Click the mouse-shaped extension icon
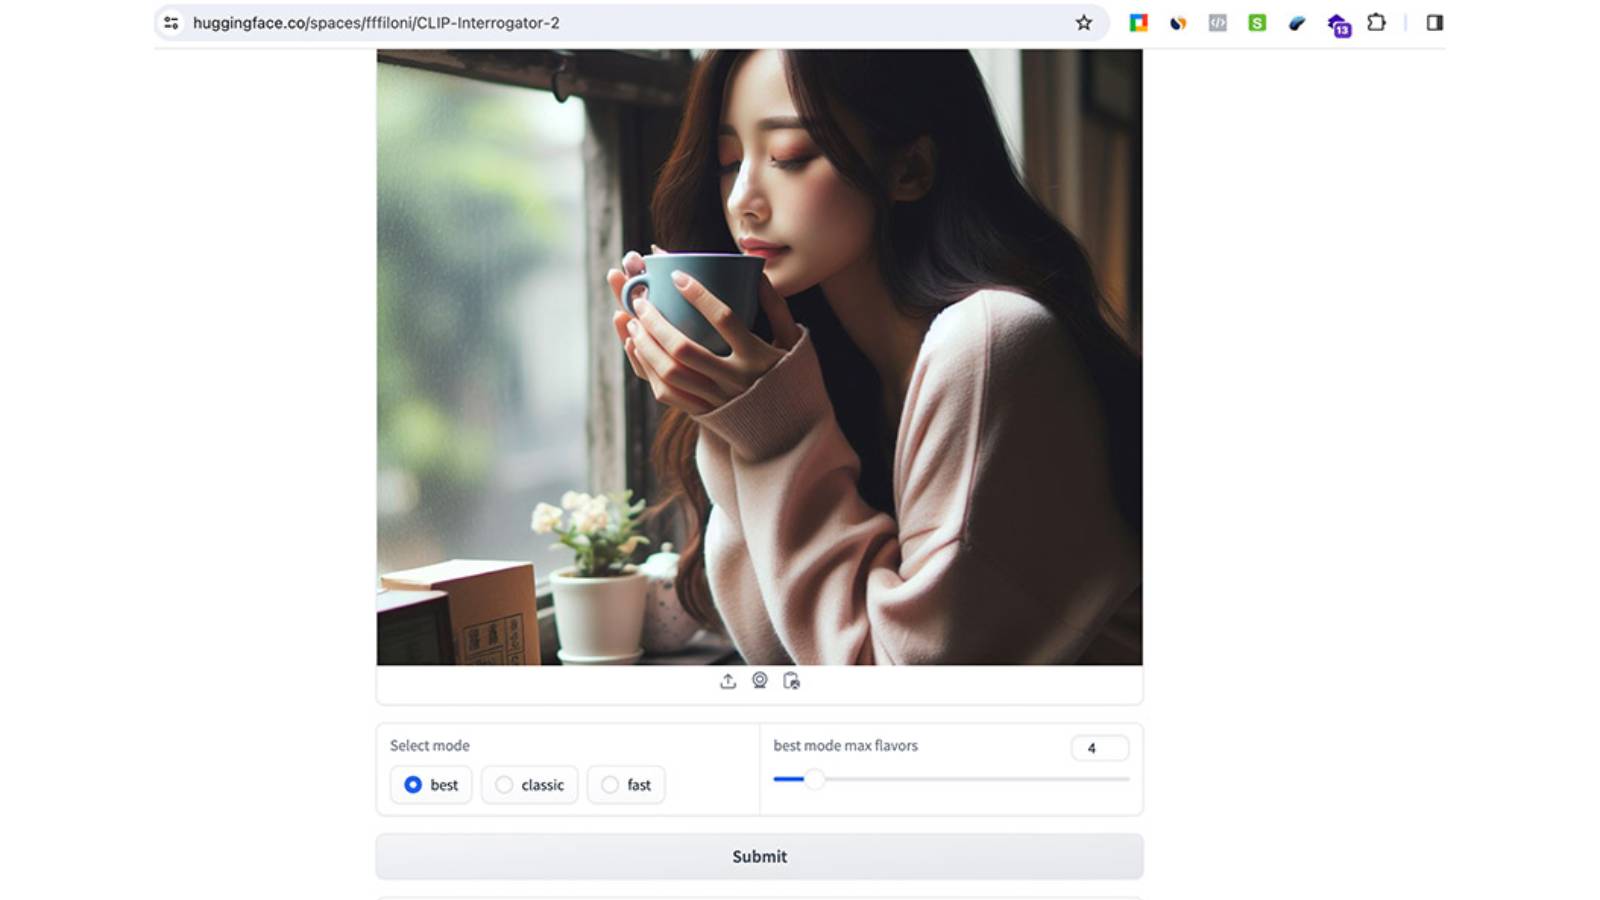 (x=1297, y=21)
